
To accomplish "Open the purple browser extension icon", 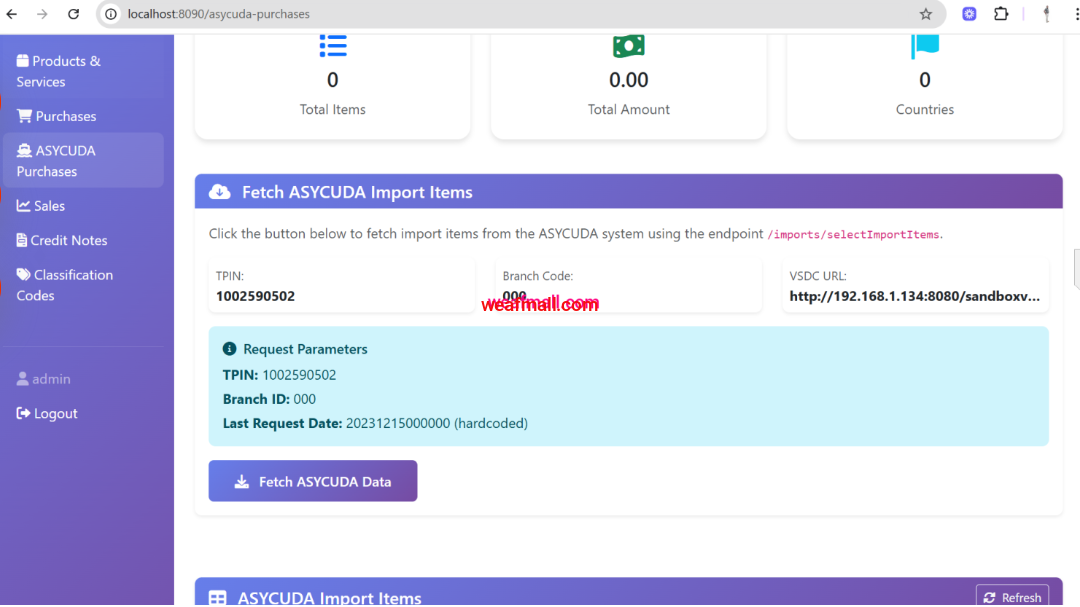I will point(969,14).
